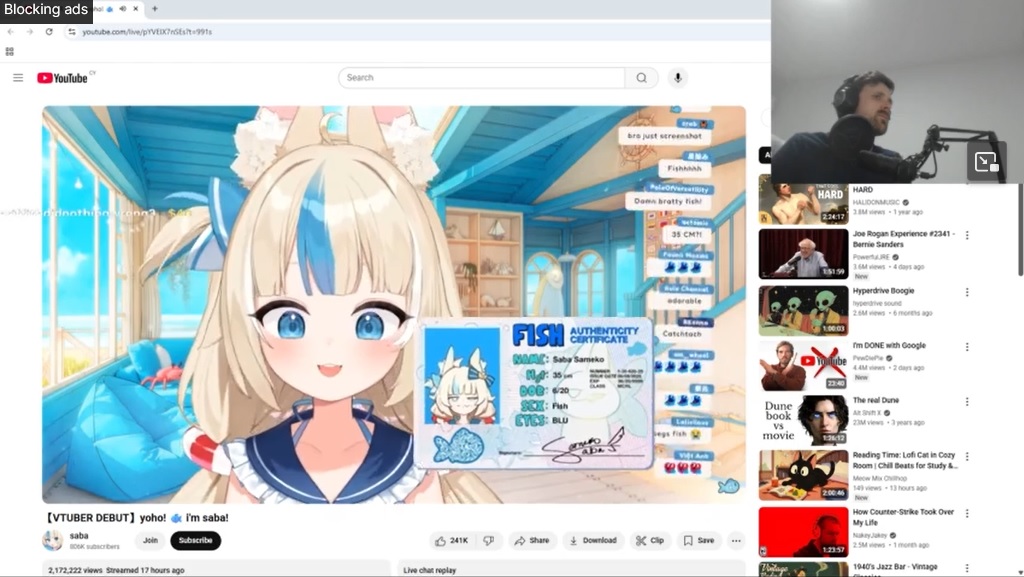Open Reading Time Lofi Cat thumbnail
Image resolution: width=1024 pixels, height=577 pixels.
tap(803, 475)
